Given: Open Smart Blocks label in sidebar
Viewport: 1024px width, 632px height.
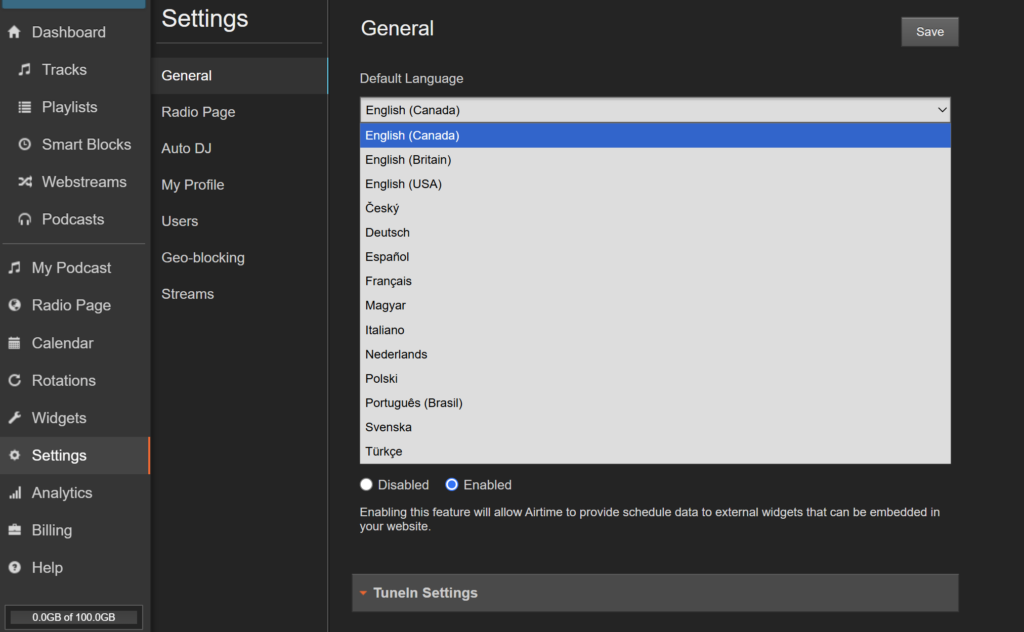Looking at the screenshot, I should pos(86,144).
